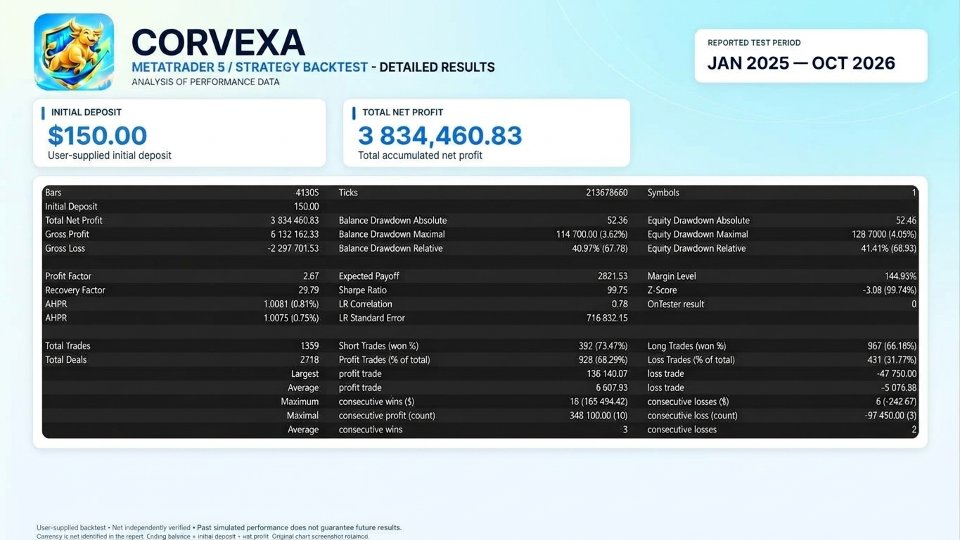Select table Initial Deposit value "150.00"

306,206
